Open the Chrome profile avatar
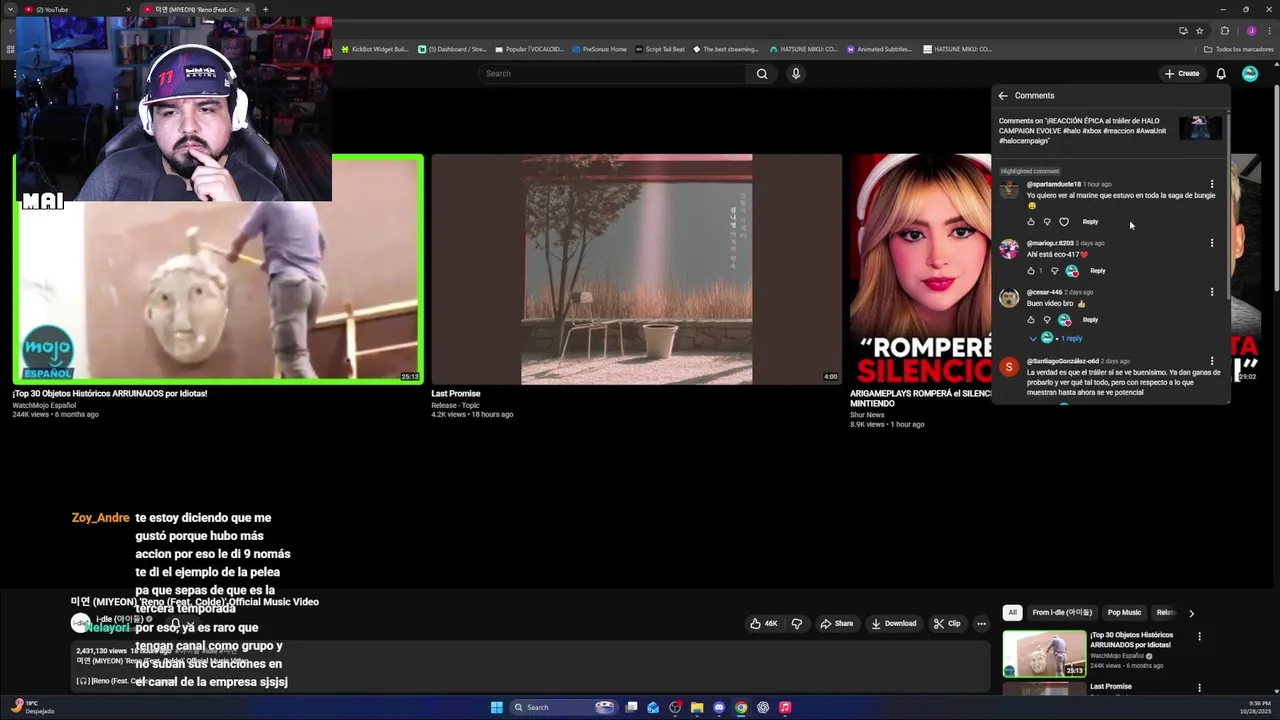 [1251, 30]
